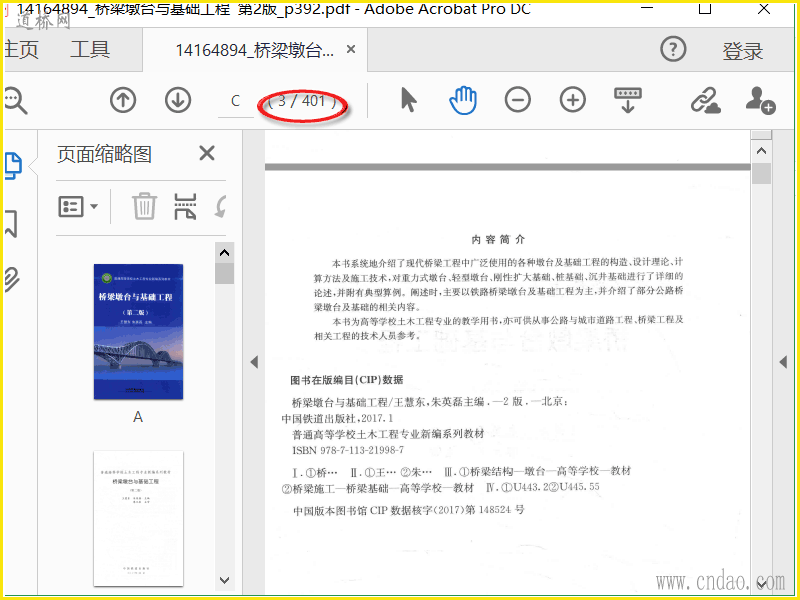Zoom in with the plus button
Image resolution: width=800 pixels, height=600 pixels.
(x=573, y=100)
